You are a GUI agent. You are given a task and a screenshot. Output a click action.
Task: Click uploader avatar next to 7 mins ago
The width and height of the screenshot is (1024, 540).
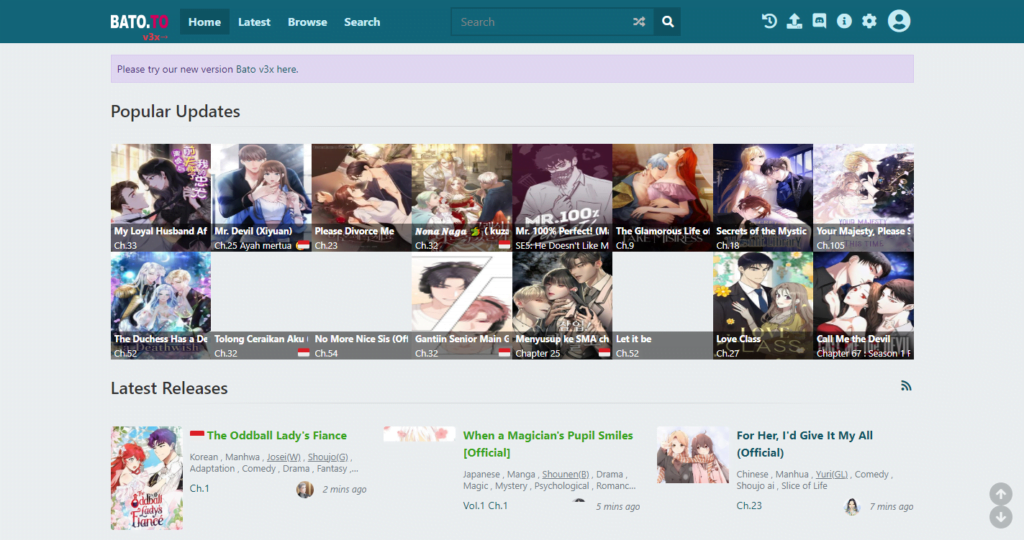(852, 506)
